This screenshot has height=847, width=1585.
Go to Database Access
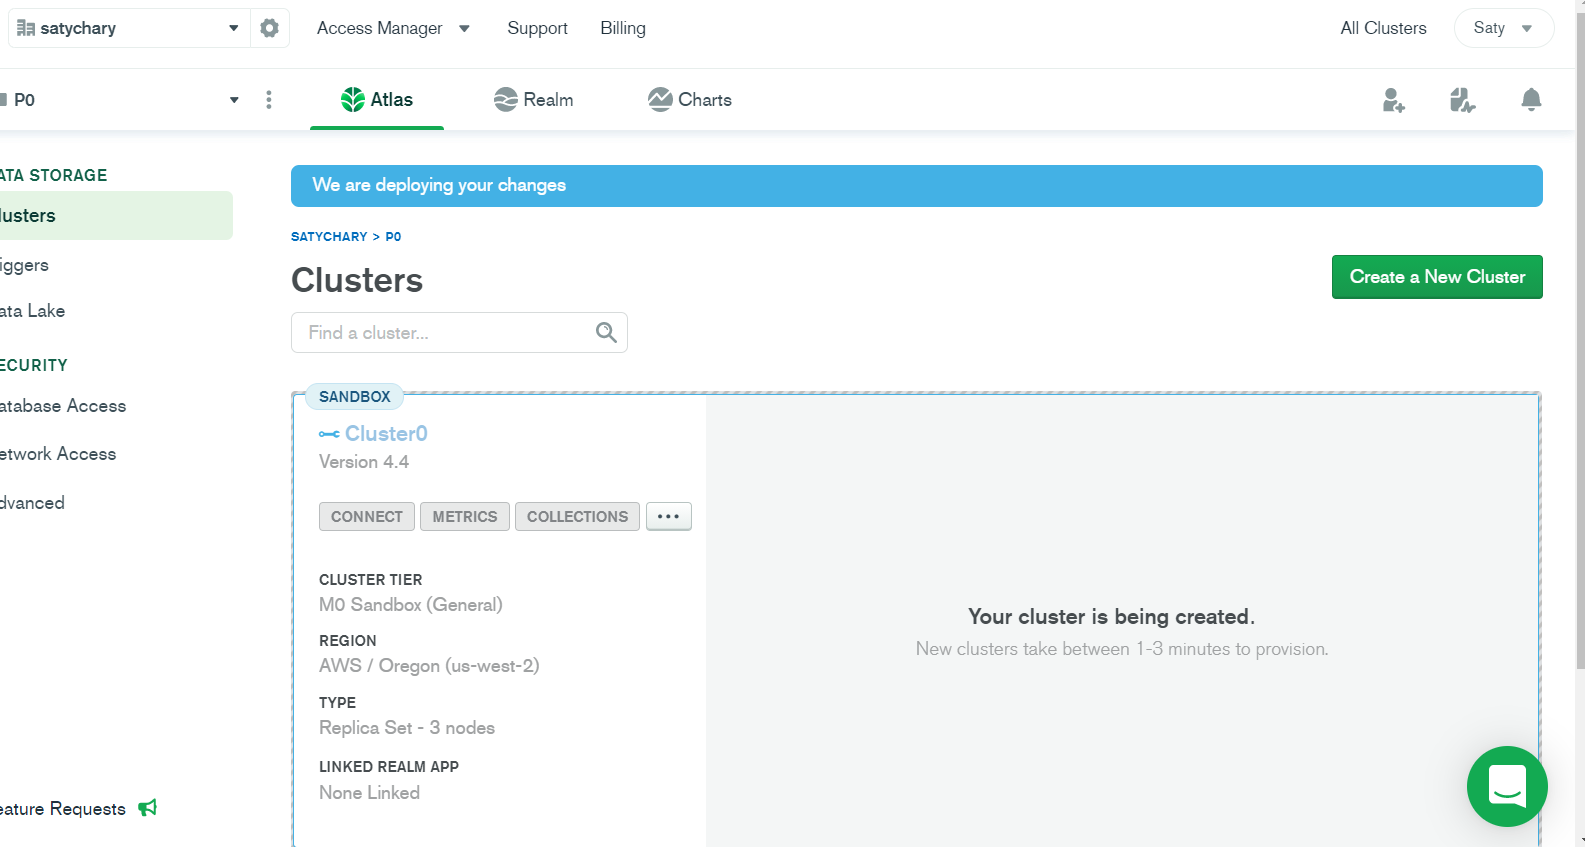63,406
